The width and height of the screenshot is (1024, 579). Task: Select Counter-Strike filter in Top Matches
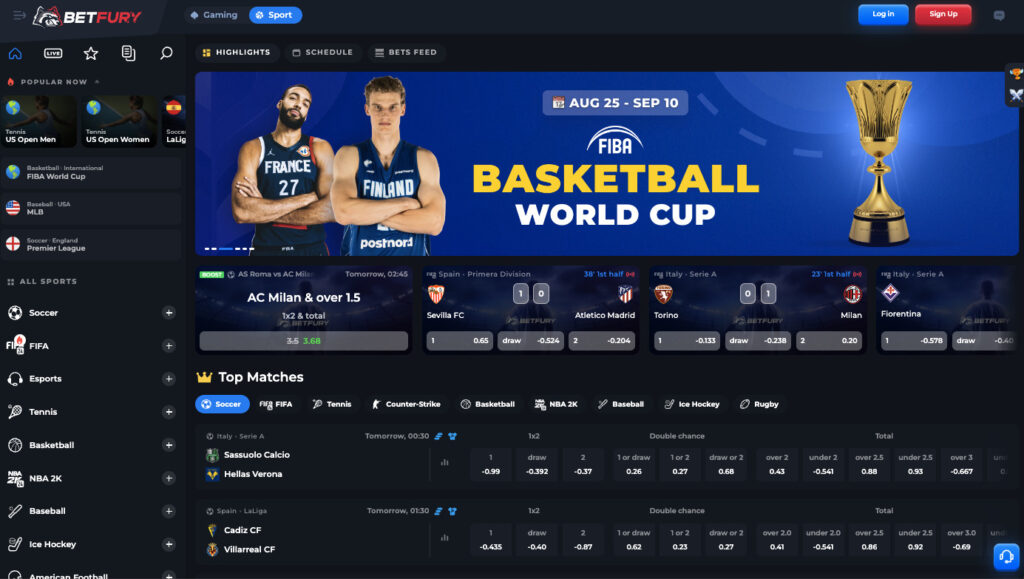point(406,405)
